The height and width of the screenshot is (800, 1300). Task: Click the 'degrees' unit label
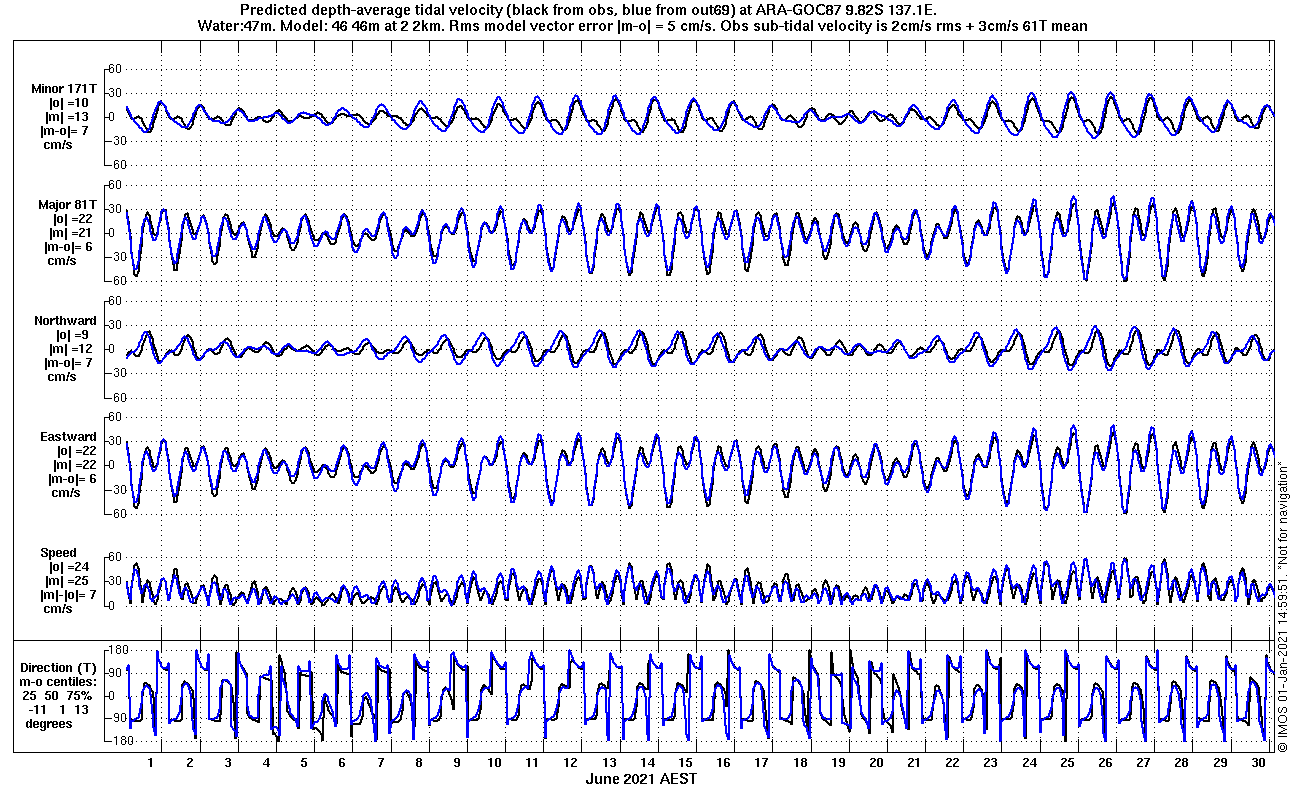pos(49,723)
